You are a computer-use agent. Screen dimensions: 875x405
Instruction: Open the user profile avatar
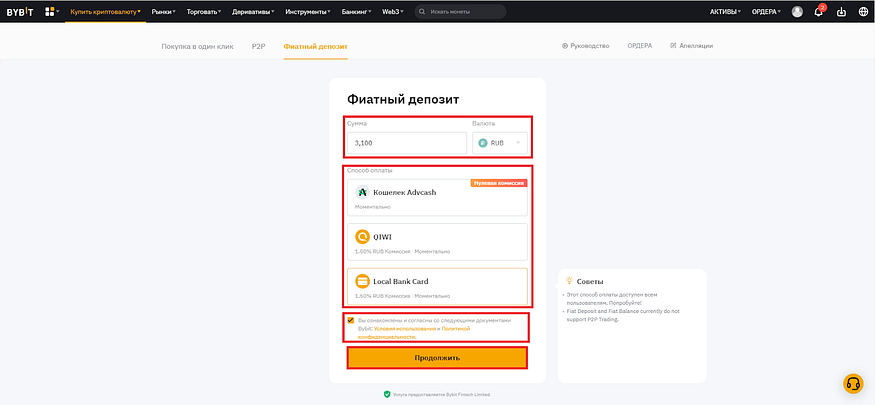tap(797, 12)
